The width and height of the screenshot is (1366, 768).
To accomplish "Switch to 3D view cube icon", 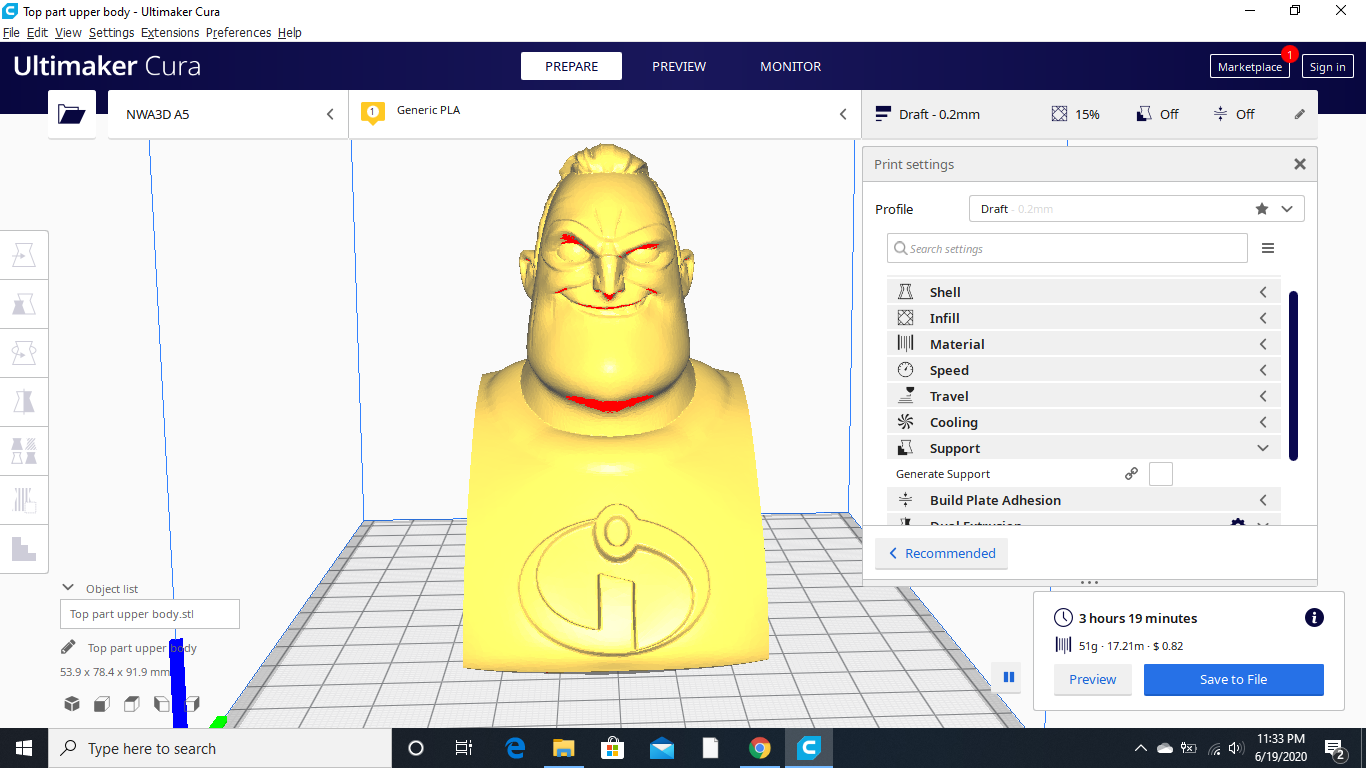I will coord(72,704).
